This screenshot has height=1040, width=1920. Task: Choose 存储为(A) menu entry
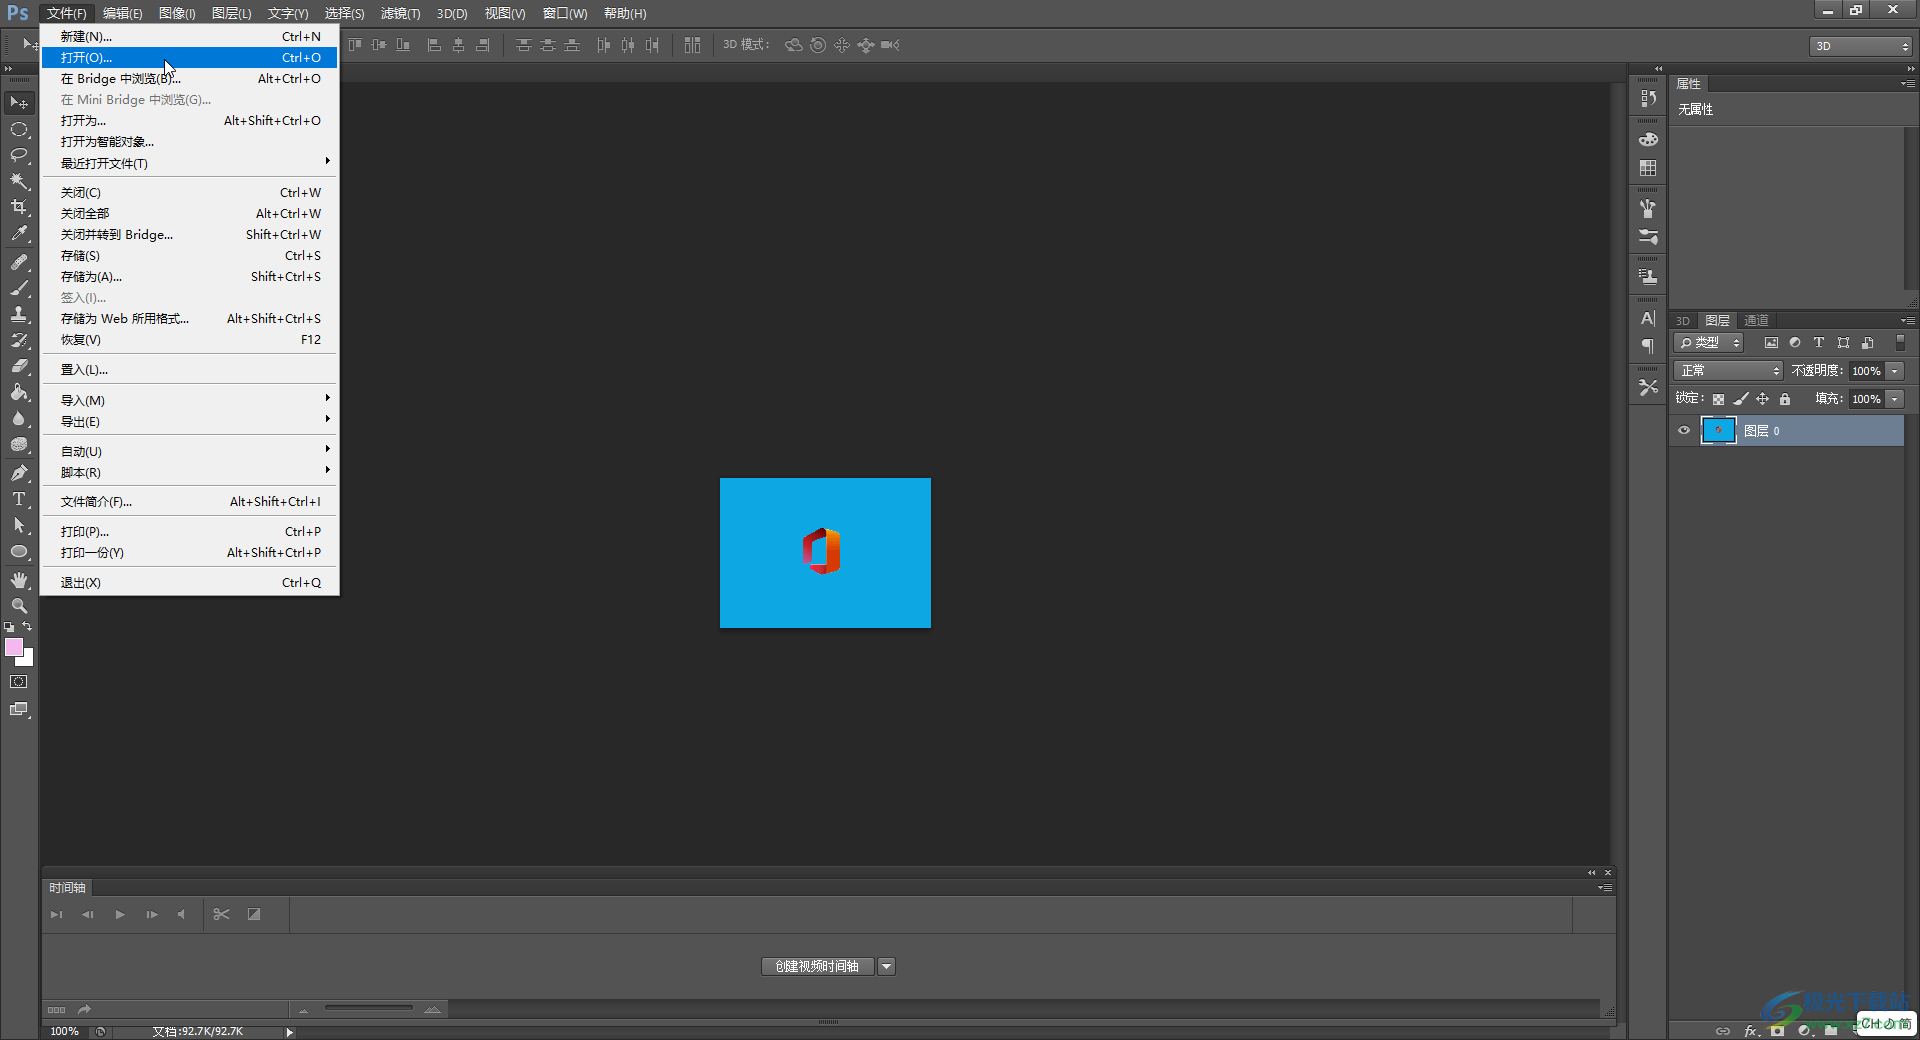pyautogui.click(x=190, y=276)
